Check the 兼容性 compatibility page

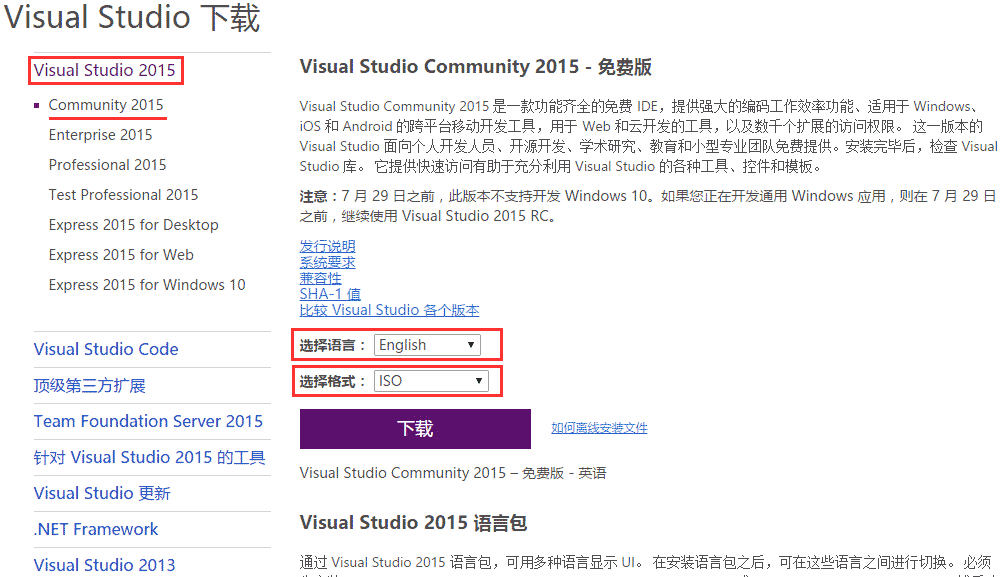(x=319, y=278)
